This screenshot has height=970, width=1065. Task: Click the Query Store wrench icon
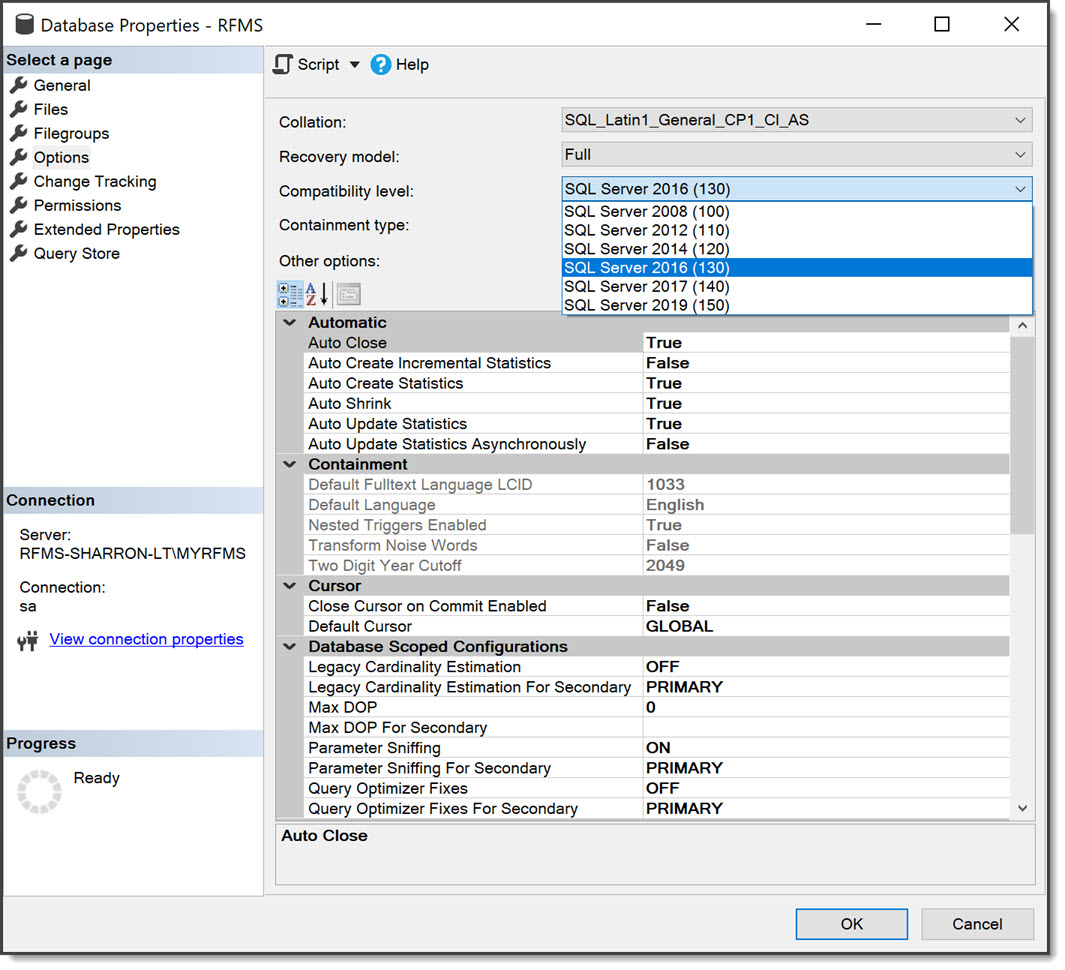tap(19, 253)
